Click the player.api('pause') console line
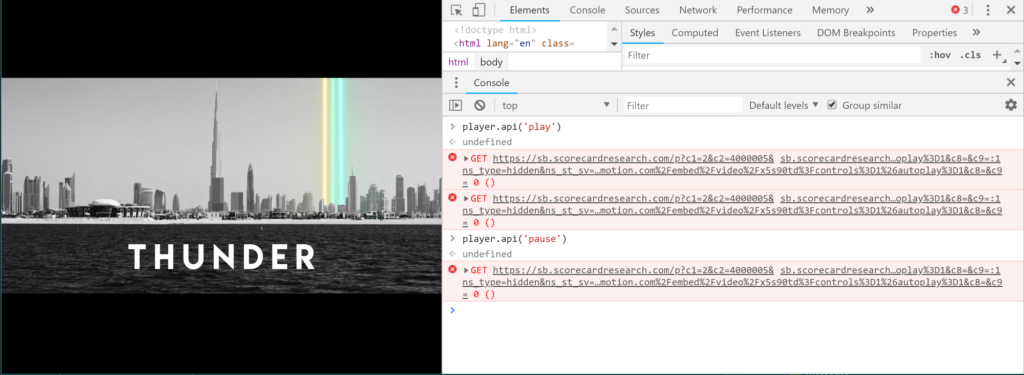Image resolution: width=1024 pixels, height=375 pixels. coord(514,239)
